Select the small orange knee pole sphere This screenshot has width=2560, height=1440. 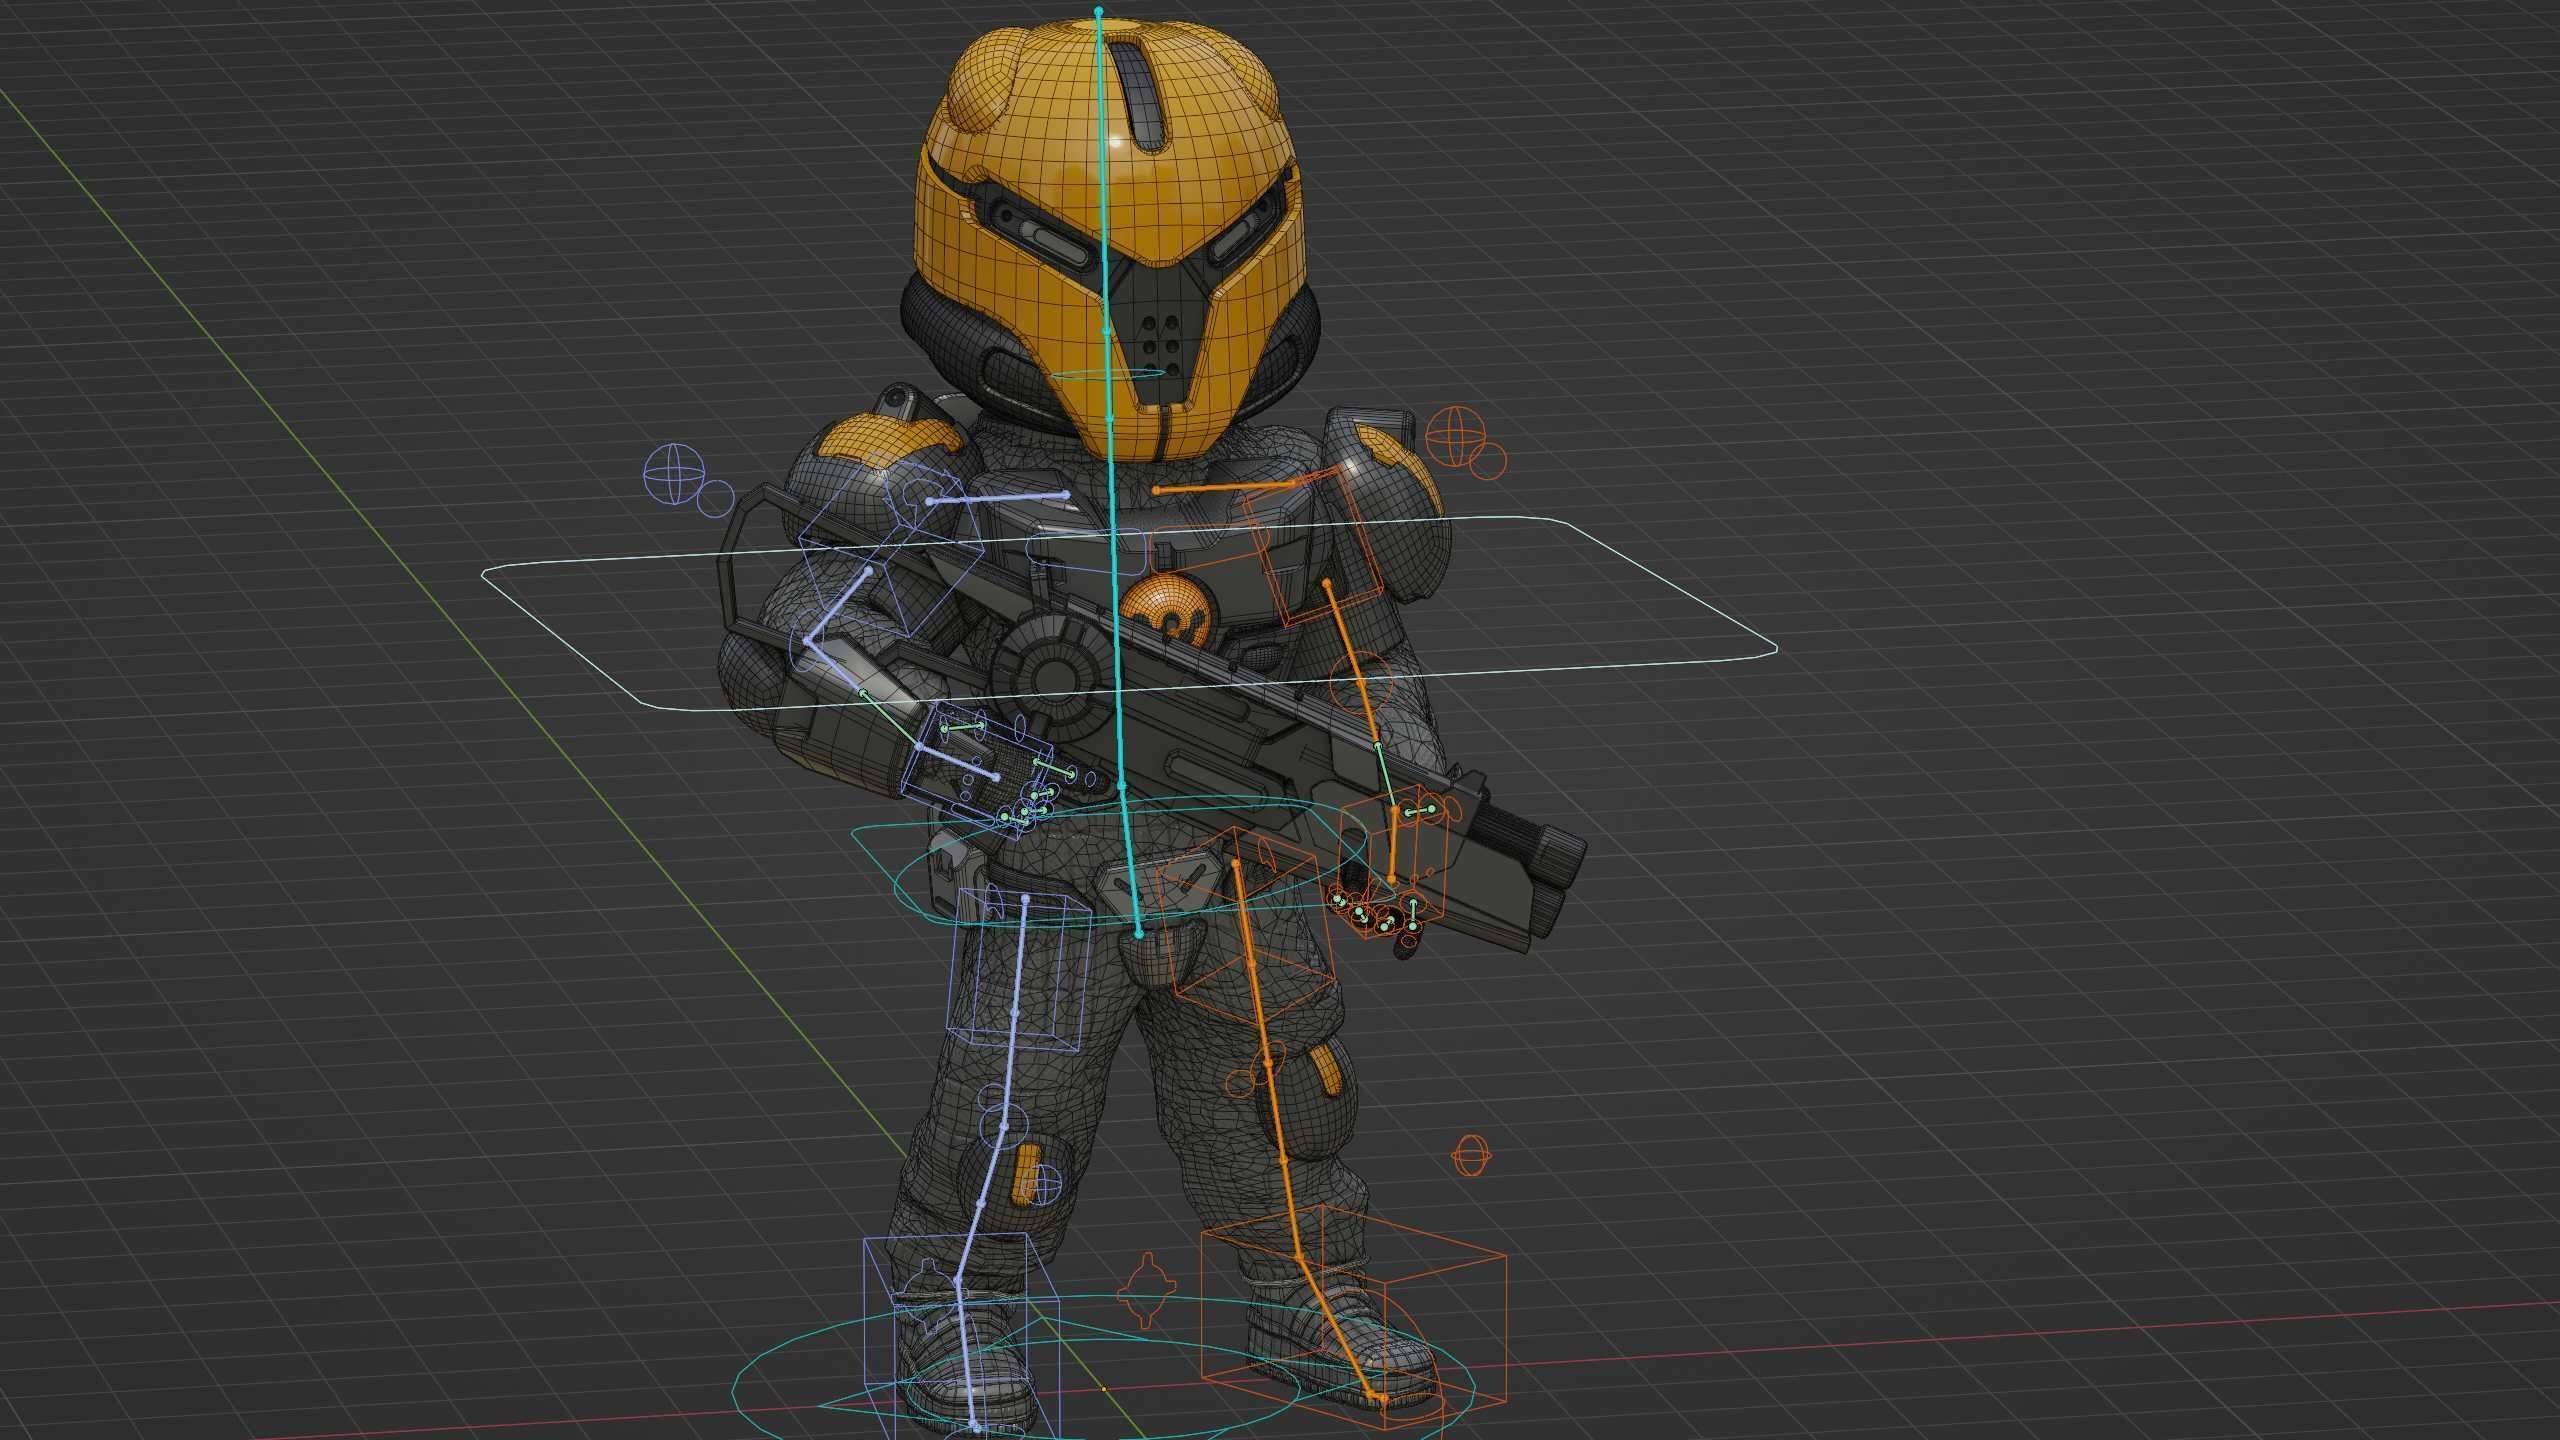click(1471, 1155)
